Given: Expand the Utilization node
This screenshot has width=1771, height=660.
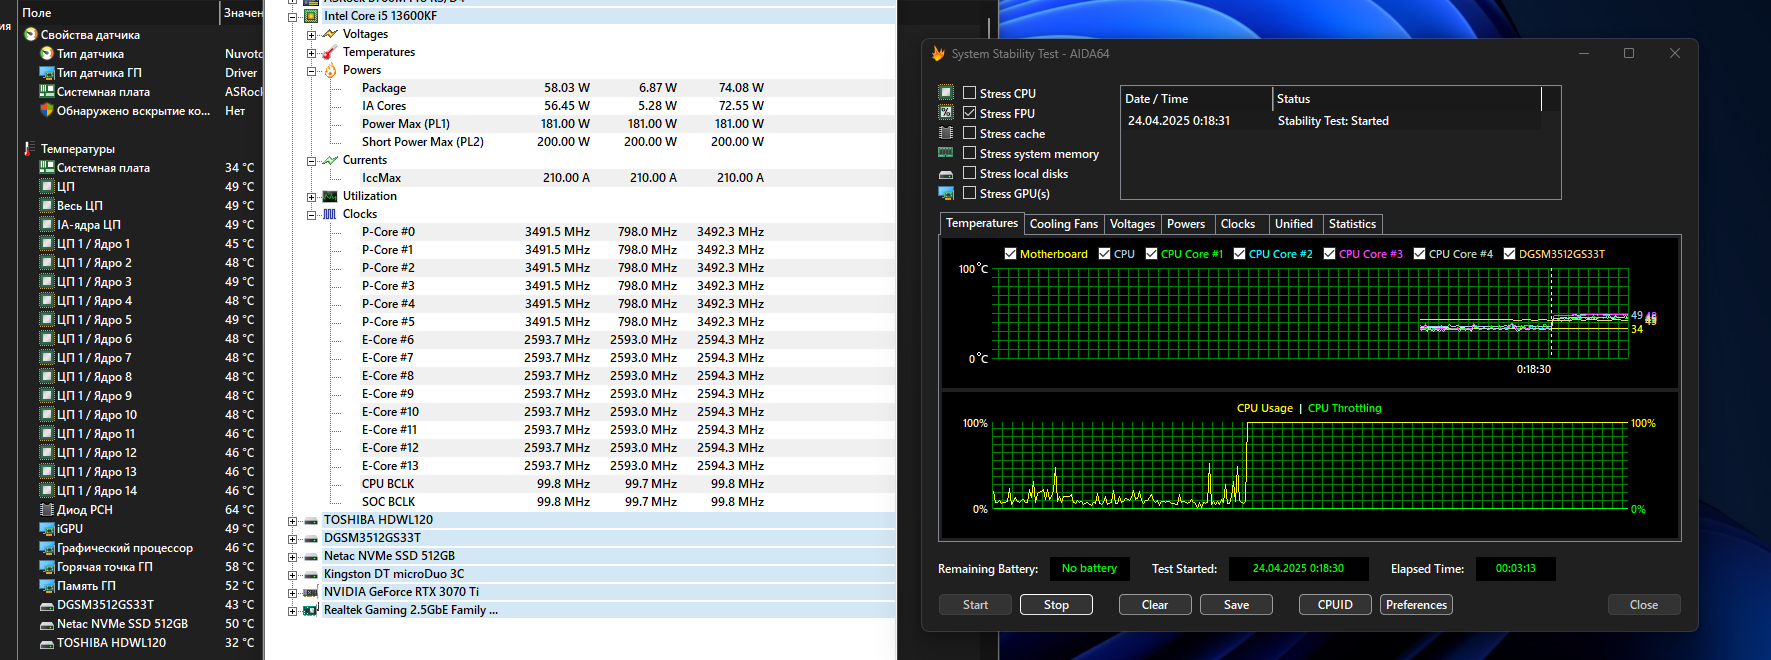Looking at the screenshot, I should point(311,196).
